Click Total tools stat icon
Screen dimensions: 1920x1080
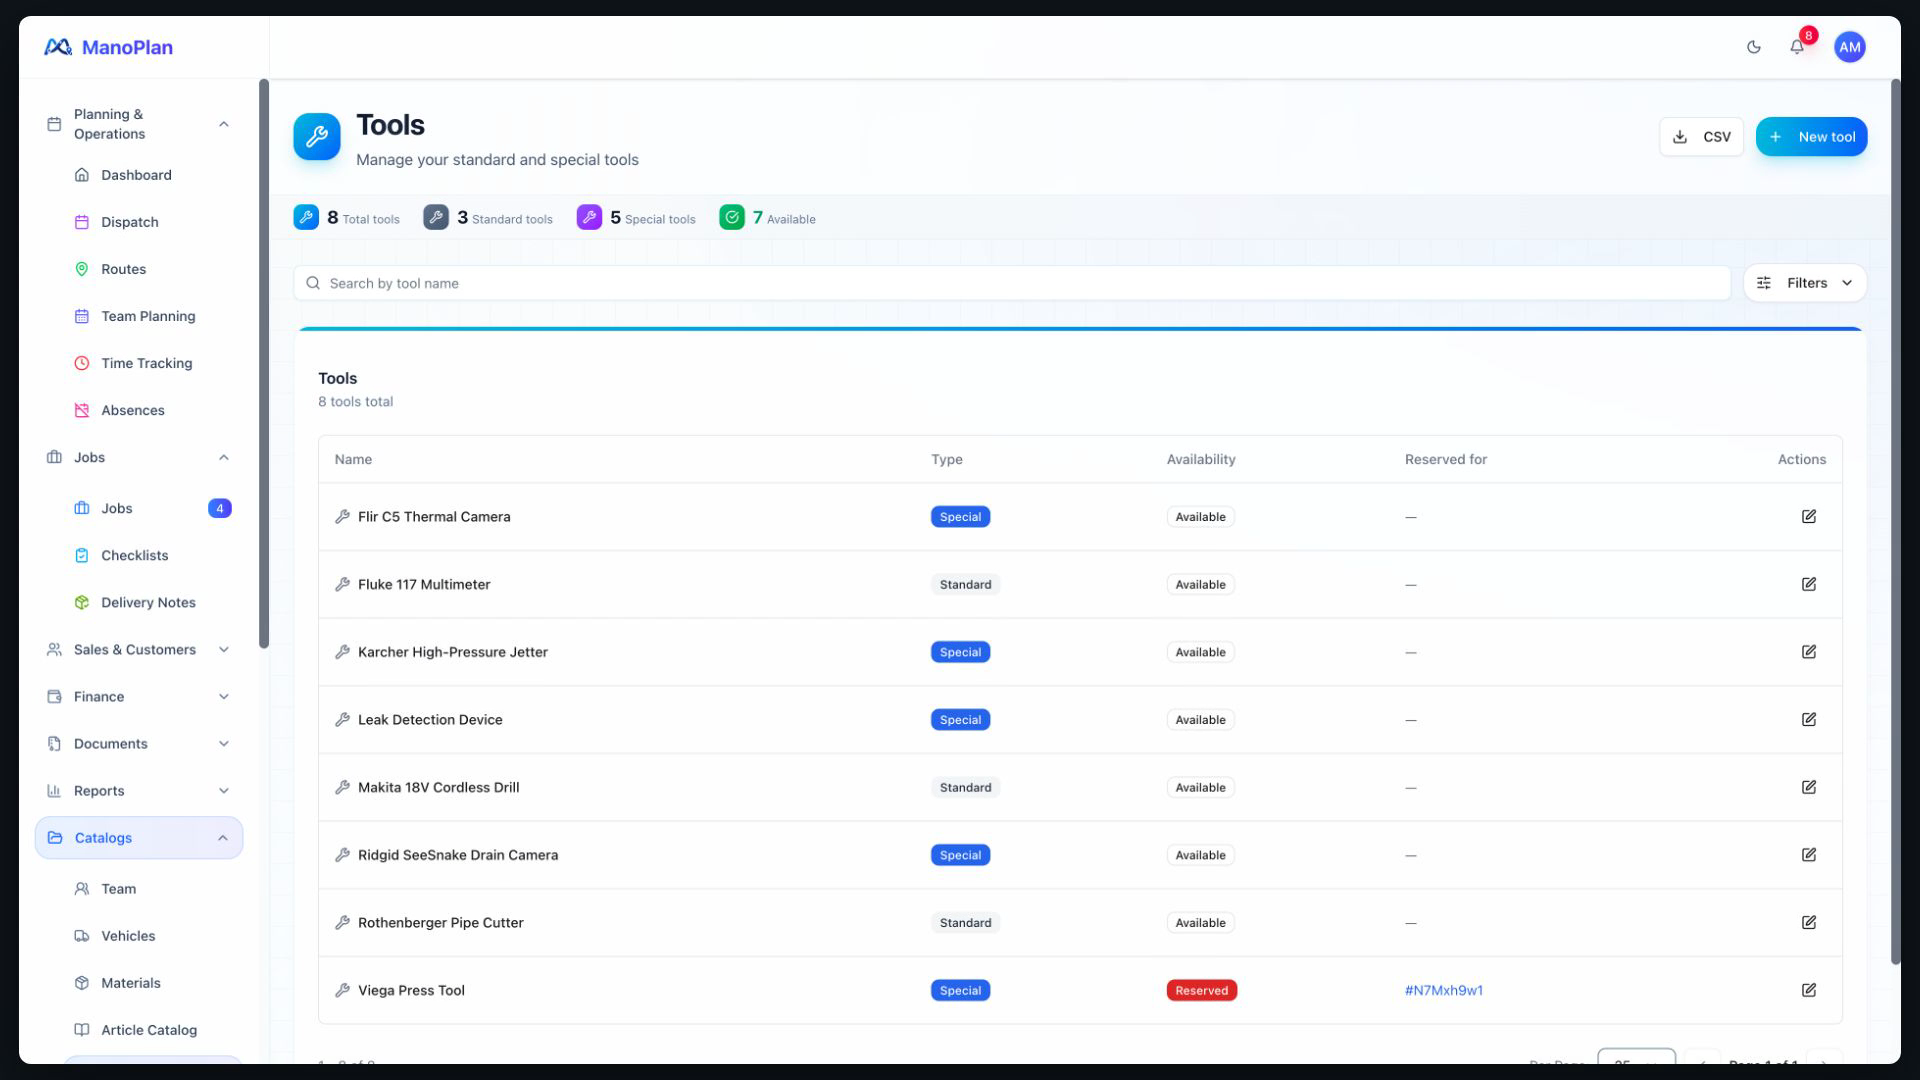pyautogui.click(x=306, y=217)
